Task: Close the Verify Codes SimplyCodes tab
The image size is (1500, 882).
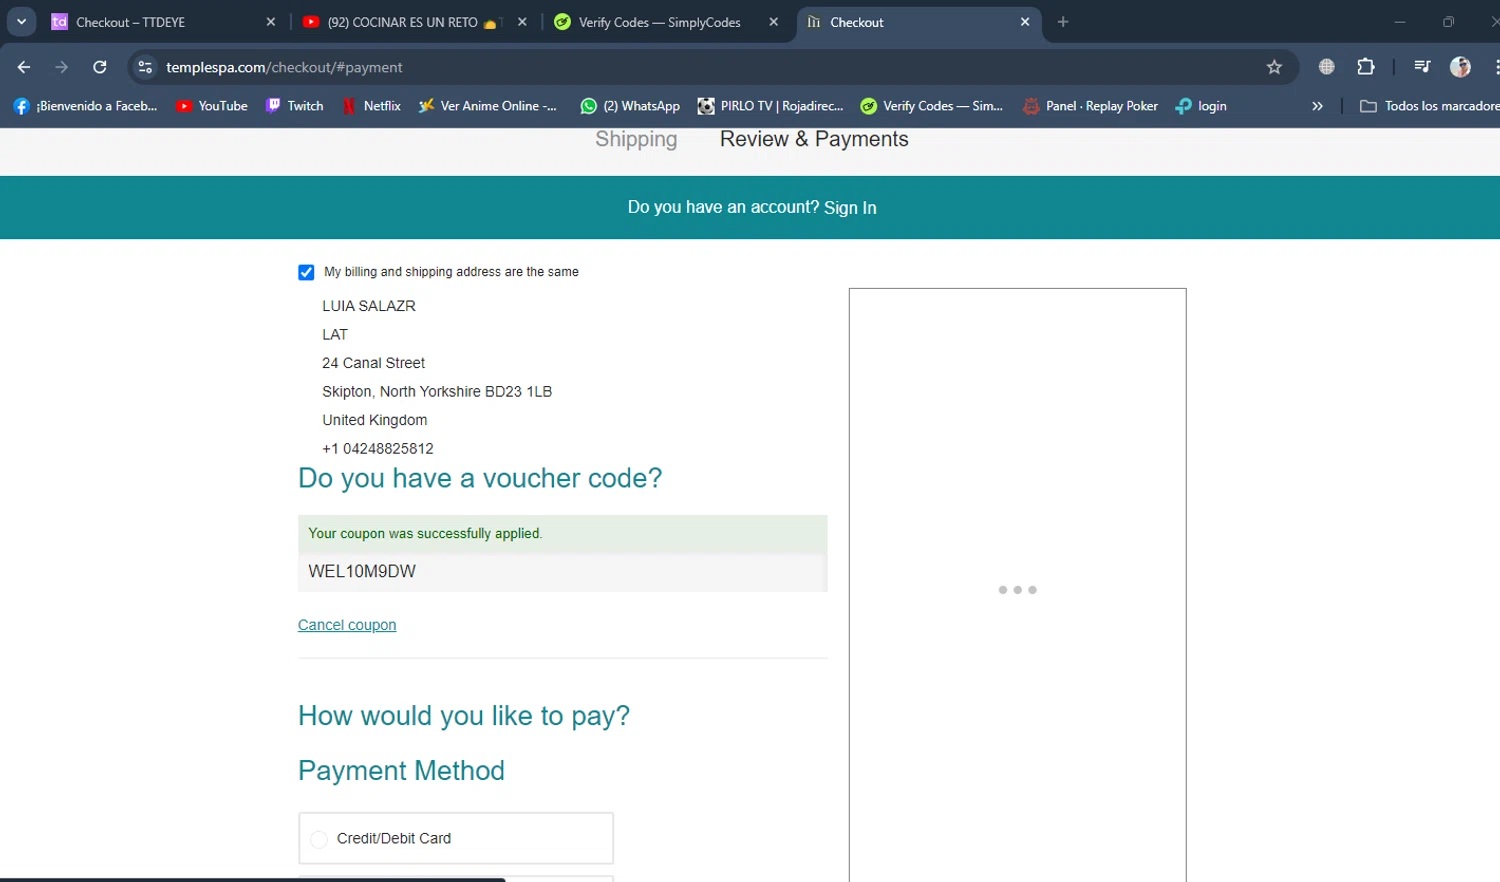Action: click(x=773, y=22)
